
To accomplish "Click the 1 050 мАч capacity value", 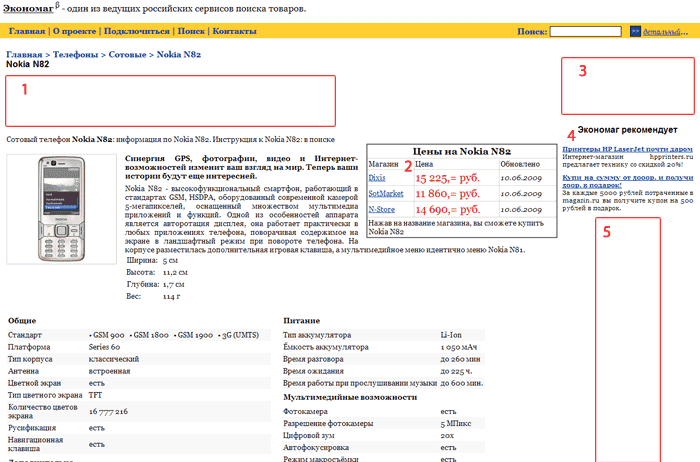I will tap(458, 347).
